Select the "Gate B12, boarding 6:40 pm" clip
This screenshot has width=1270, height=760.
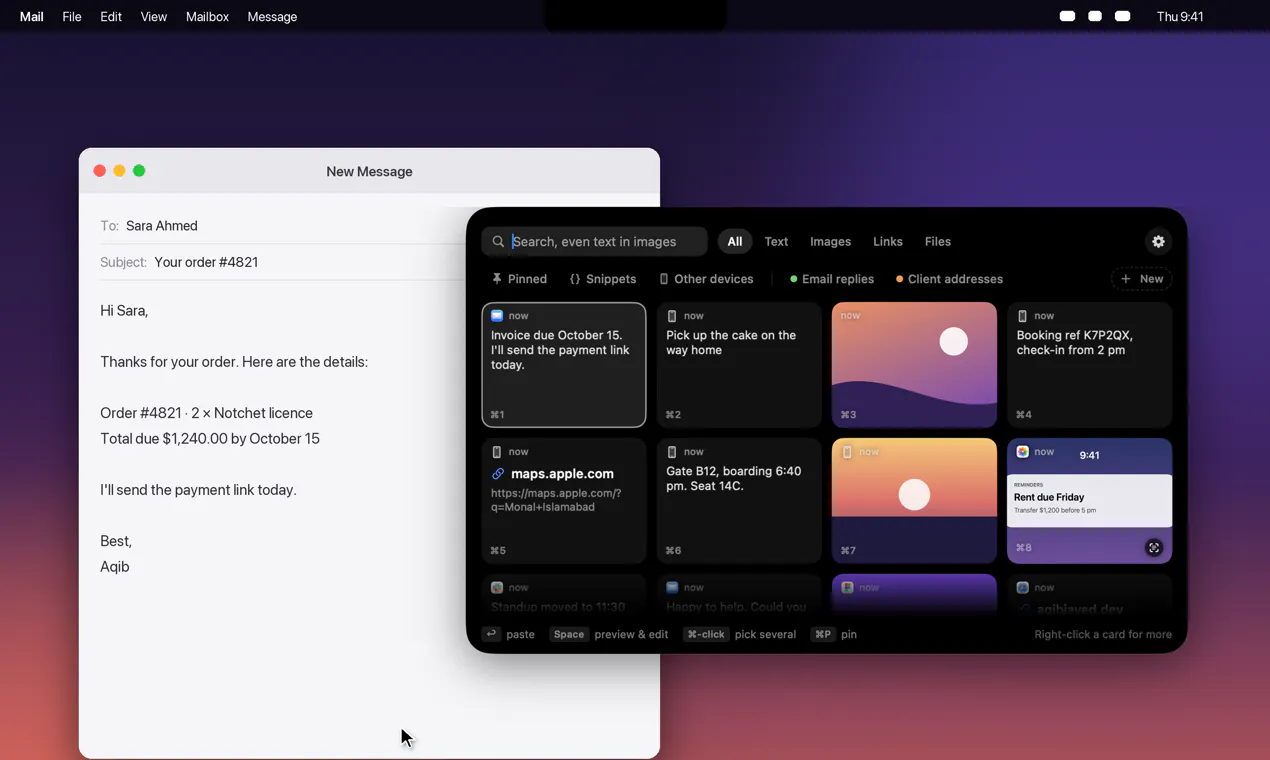pos(739,501)
